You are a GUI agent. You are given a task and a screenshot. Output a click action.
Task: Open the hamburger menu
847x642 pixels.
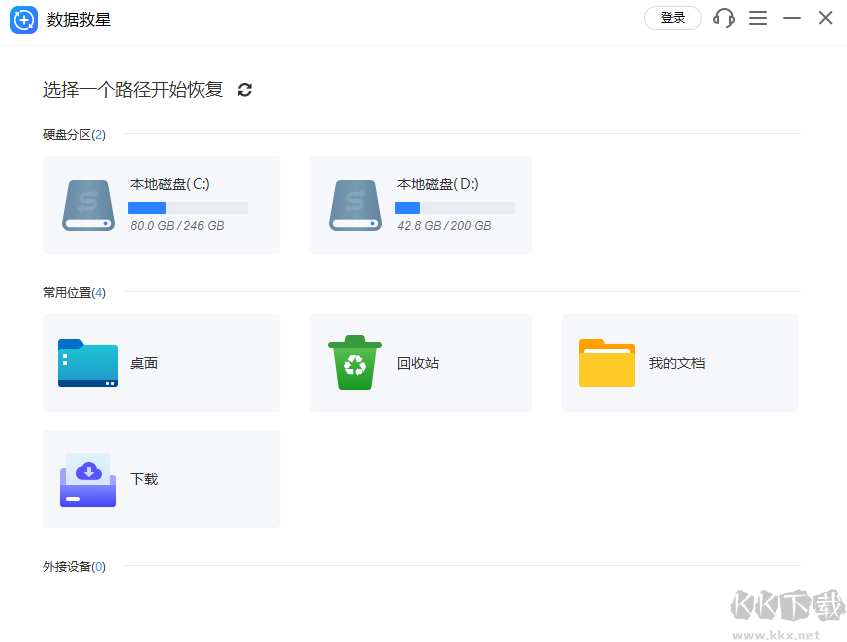(x=758, y=18)
